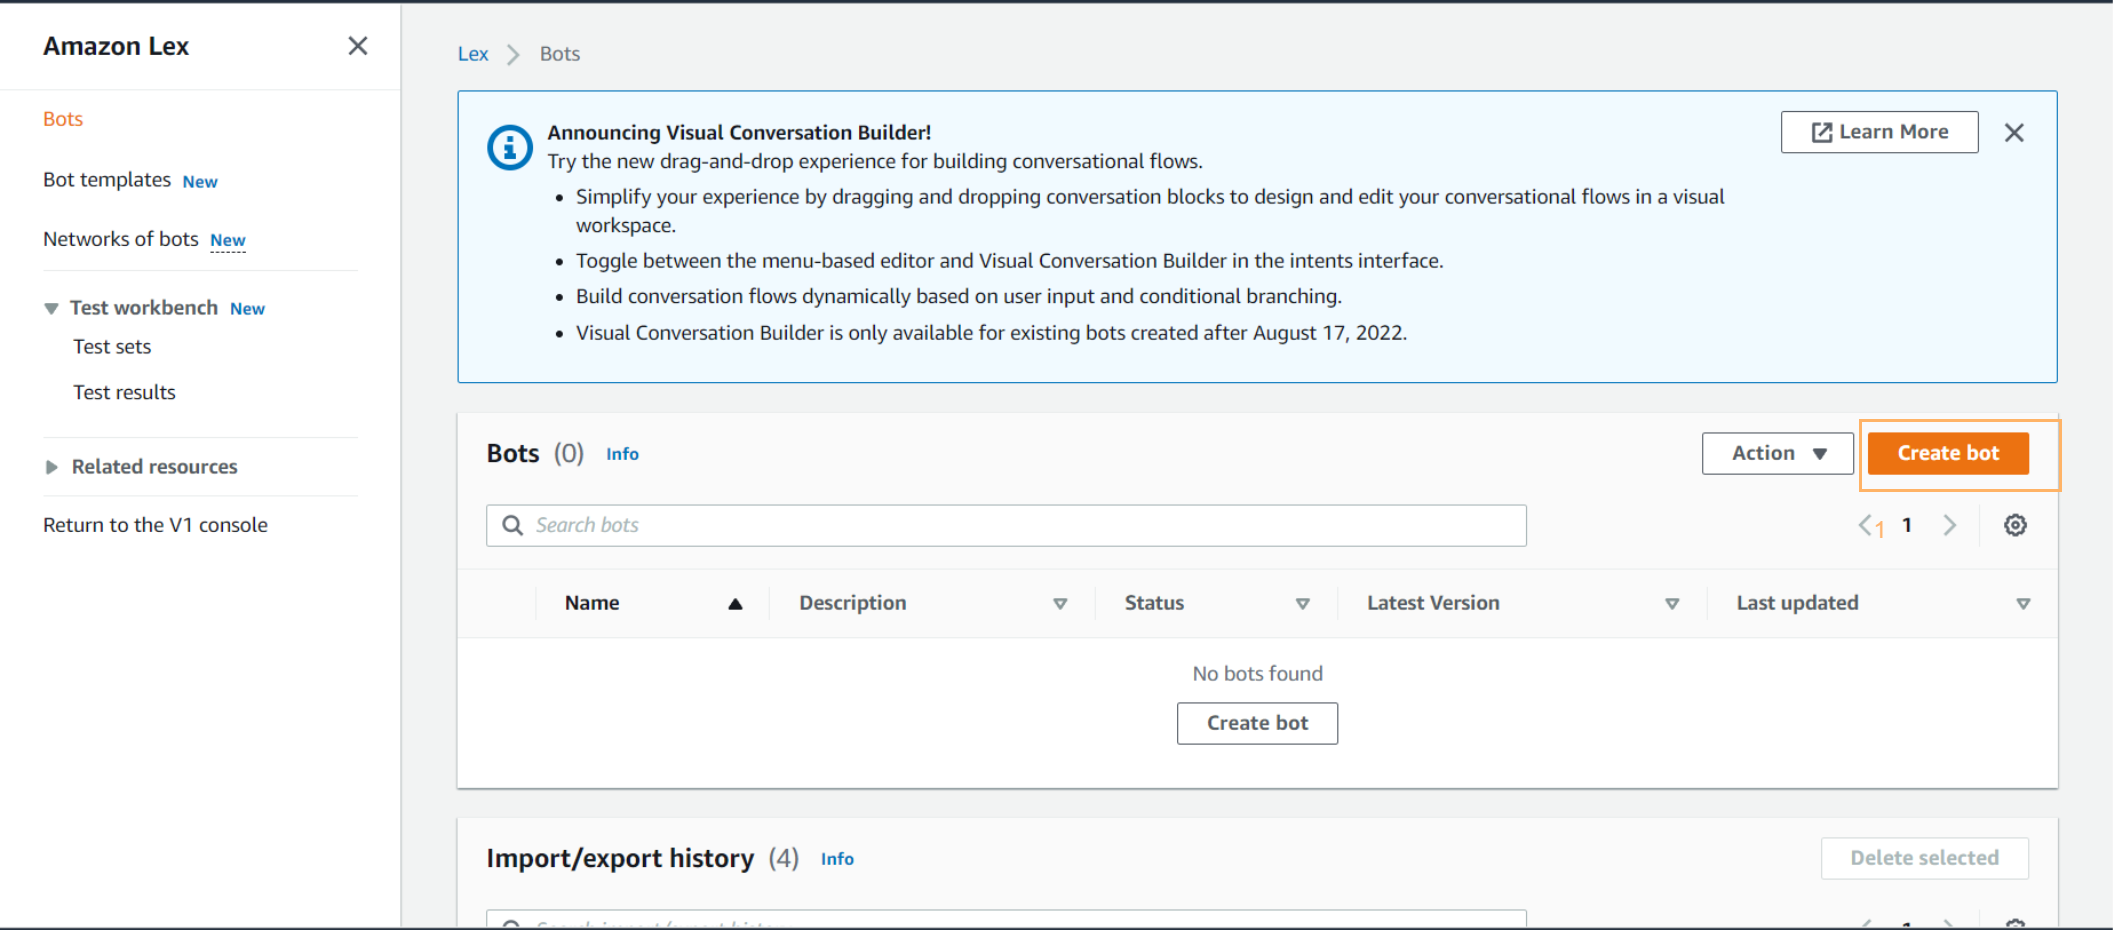This screenshot has width=2113, height=930.
Task: Open Bots in the sidebar
Action: point(63,119)
